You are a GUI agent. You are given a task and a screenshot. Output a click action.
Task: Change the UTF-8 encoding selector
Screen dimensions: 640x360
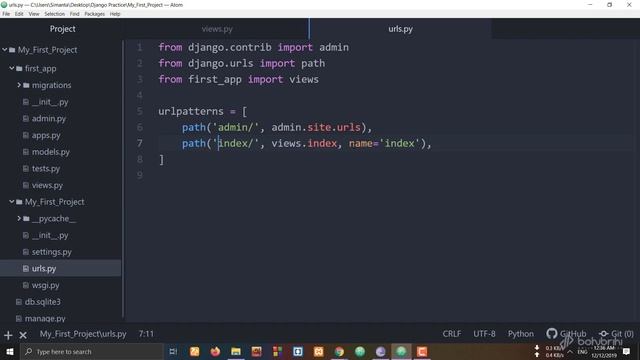coord(484,334)
